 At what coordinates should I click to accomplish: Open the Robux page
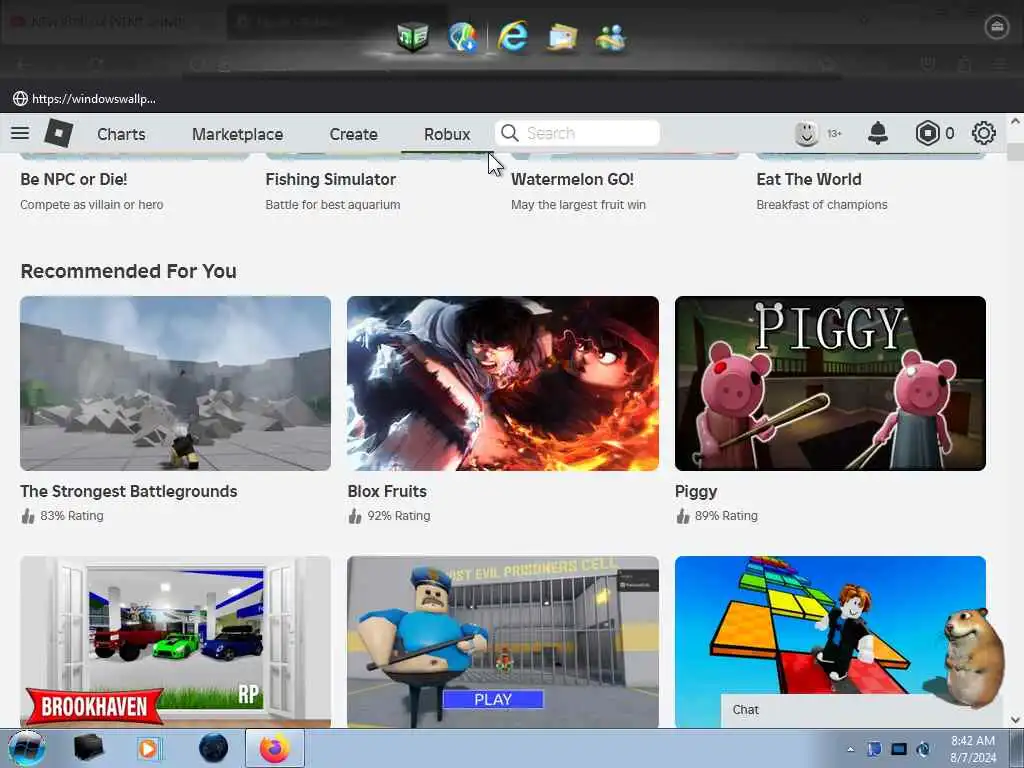click(x=447, y=134)
